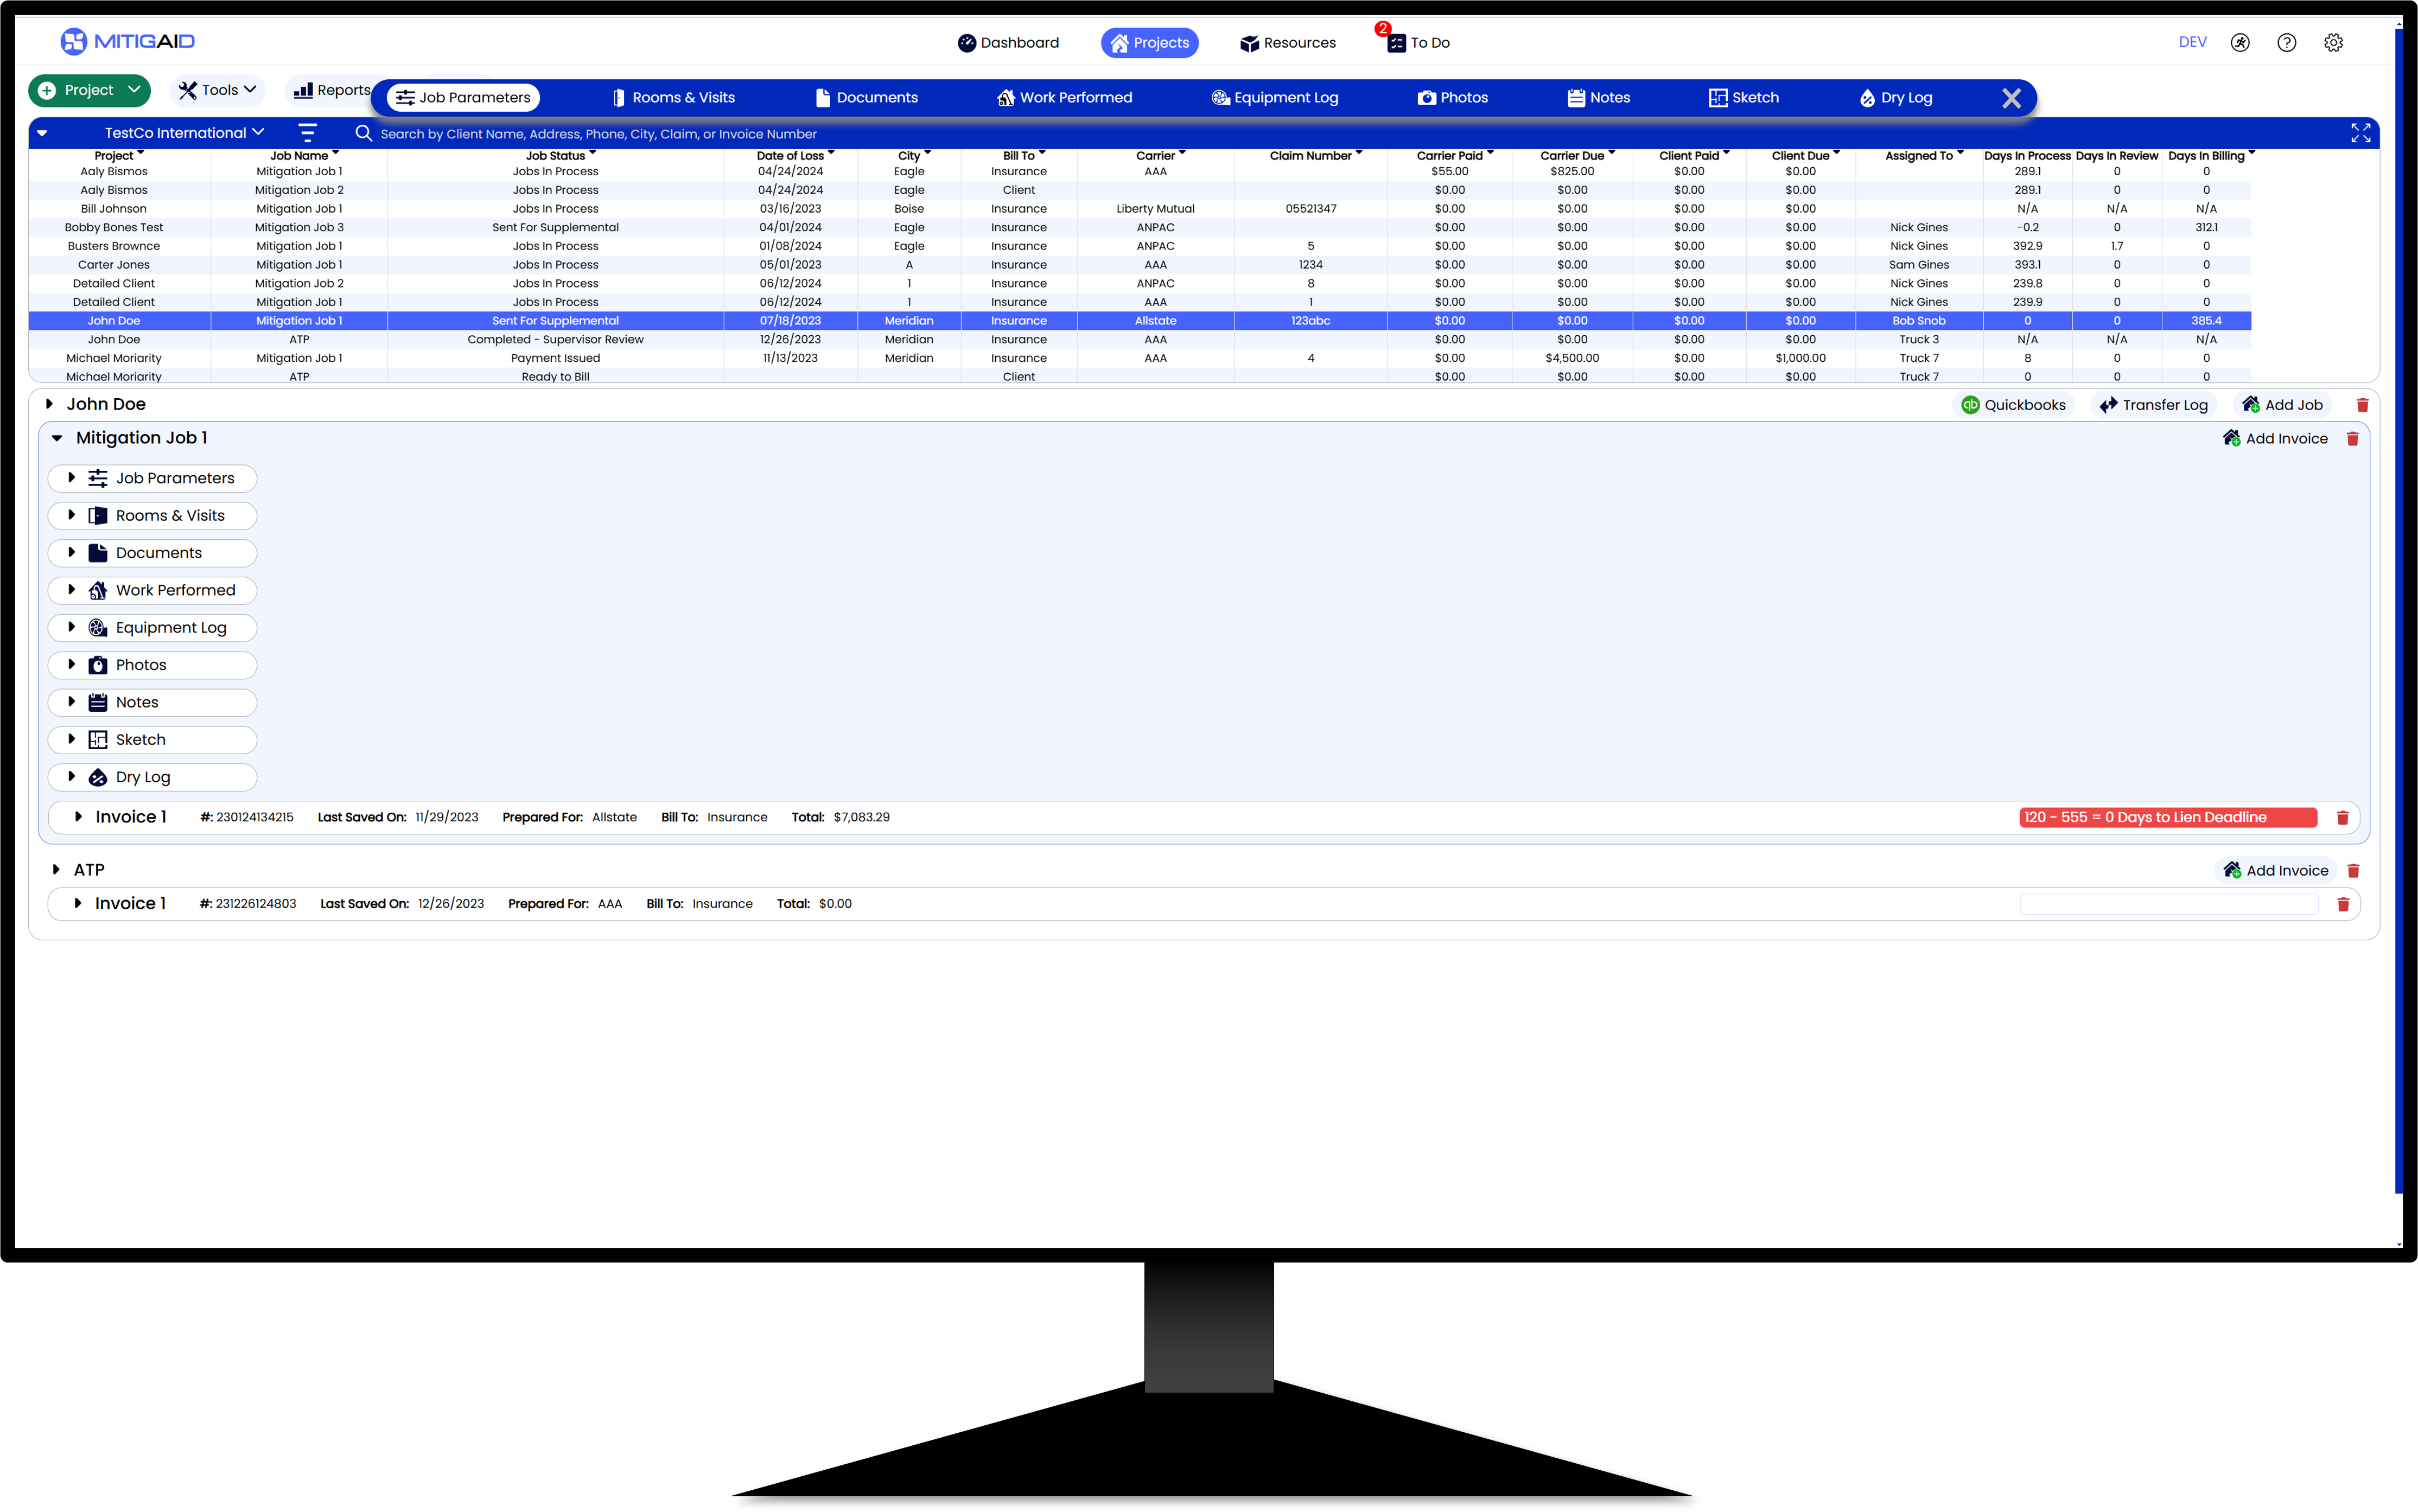Click the filter lines icon beside TestCo International
This screenshot has width=2418, height=1512.
pyautogui.click(x=307, y=132)
